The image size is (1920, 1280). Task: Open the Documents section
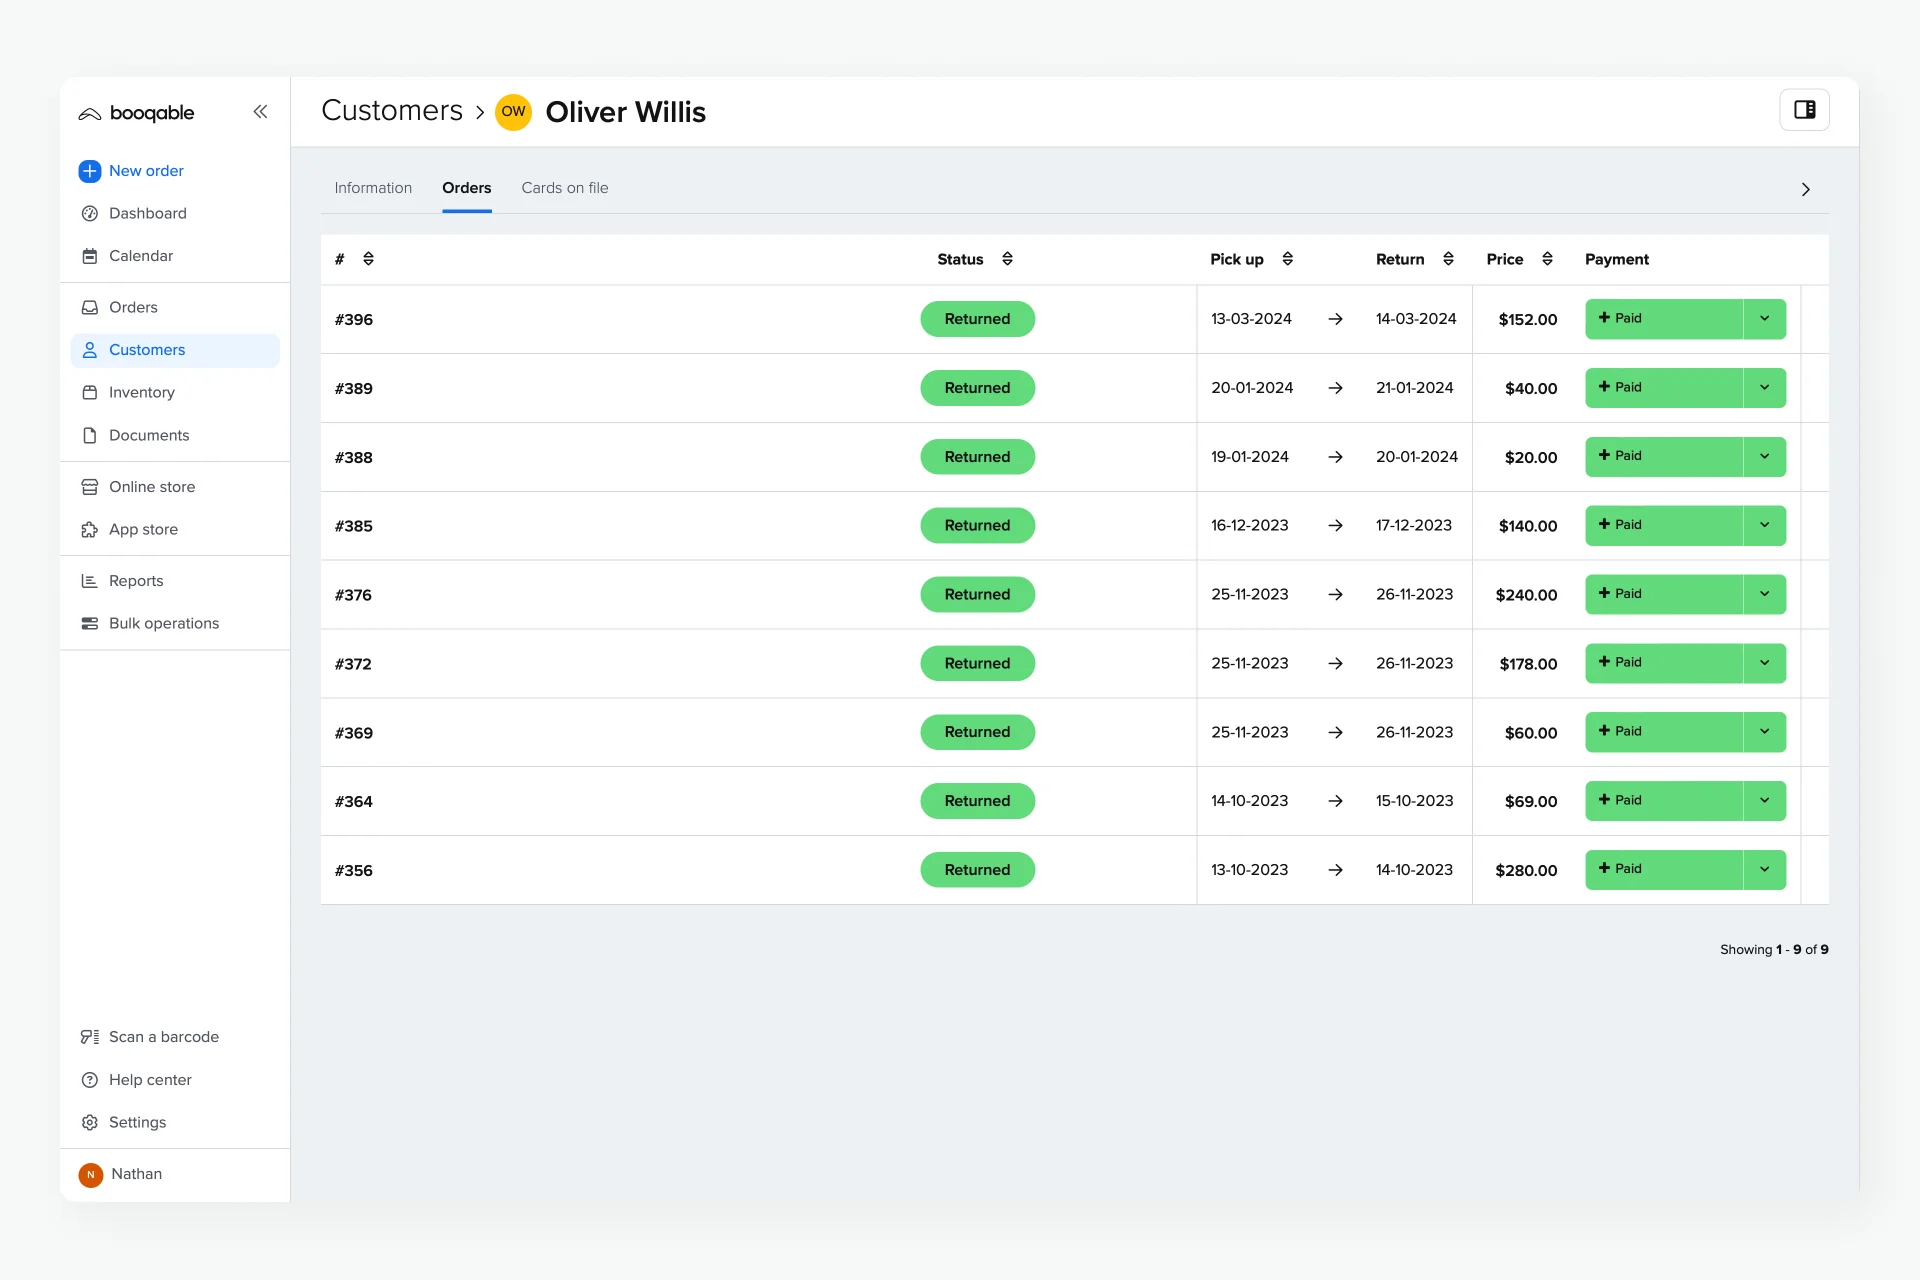click(149, 434)
